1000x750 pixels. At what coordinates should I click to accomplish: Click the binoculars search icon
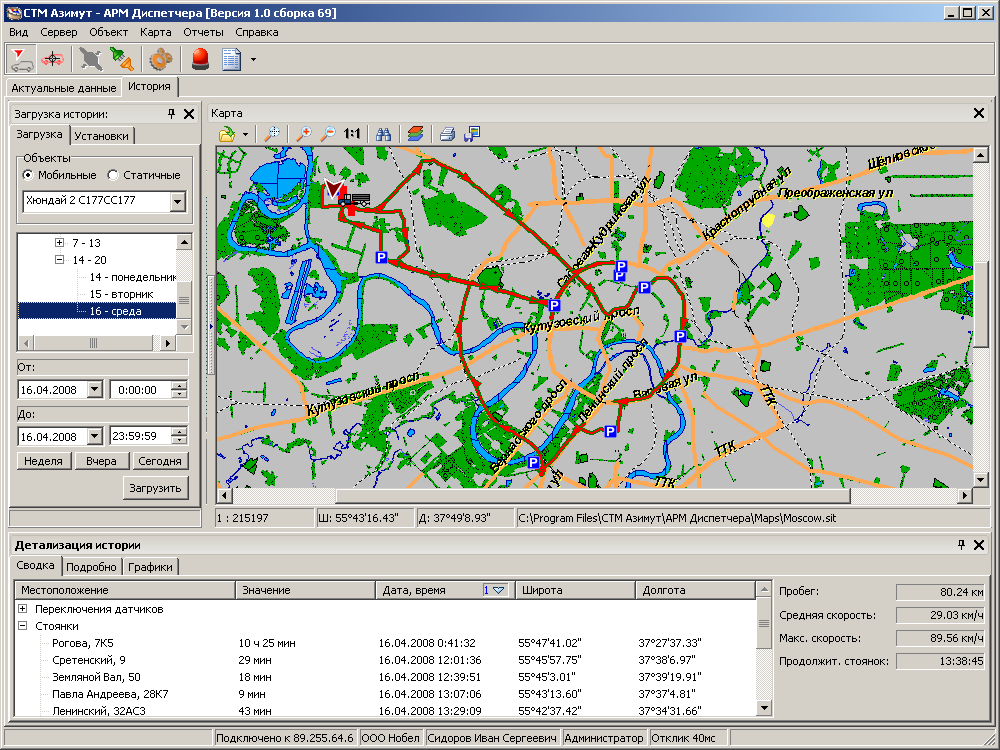tap(382, 133)
